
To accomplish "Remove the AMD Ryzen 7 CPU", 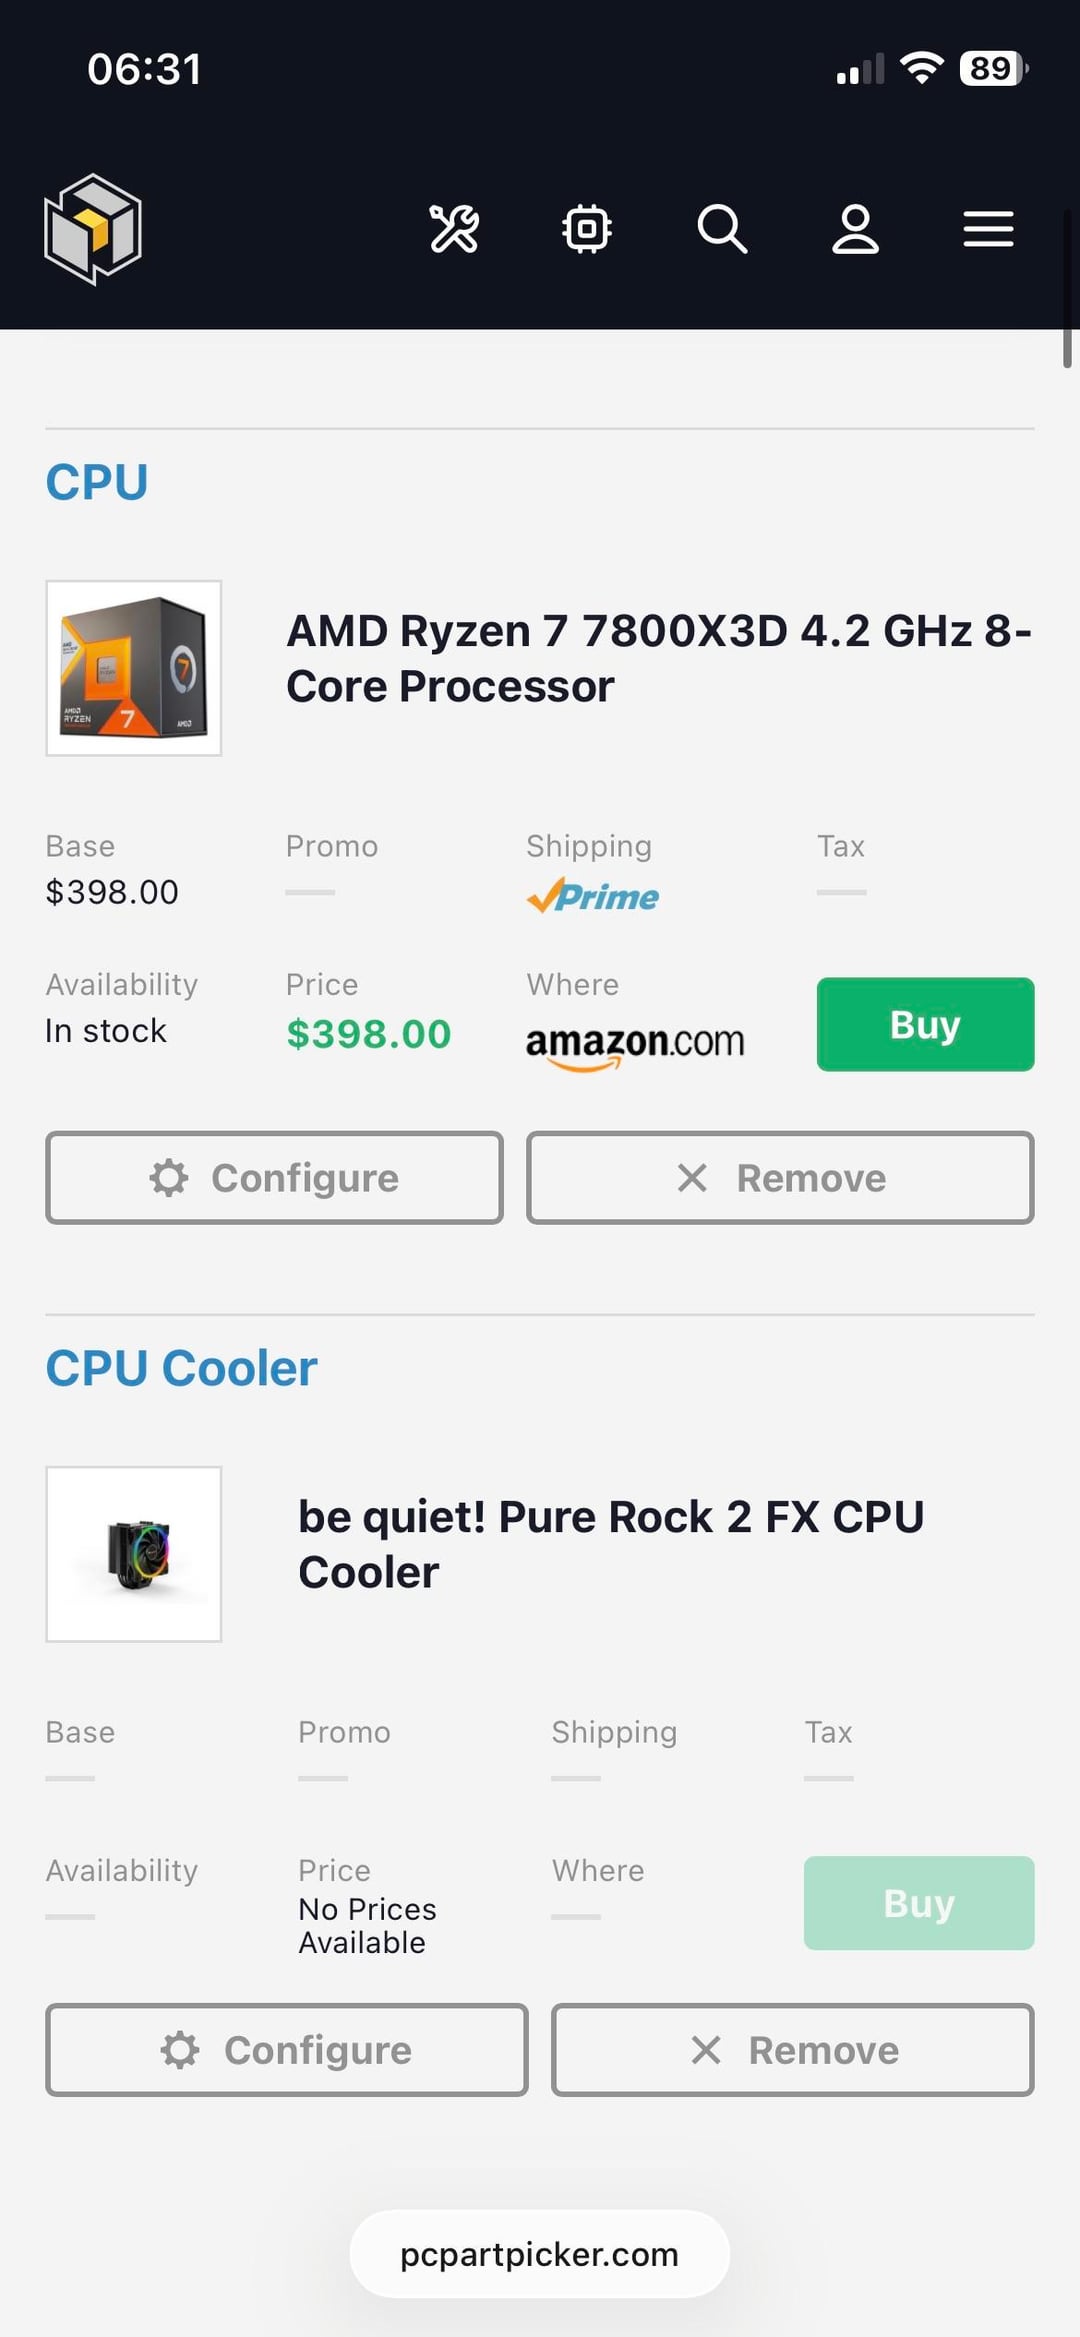I will tap(780, 1178).
